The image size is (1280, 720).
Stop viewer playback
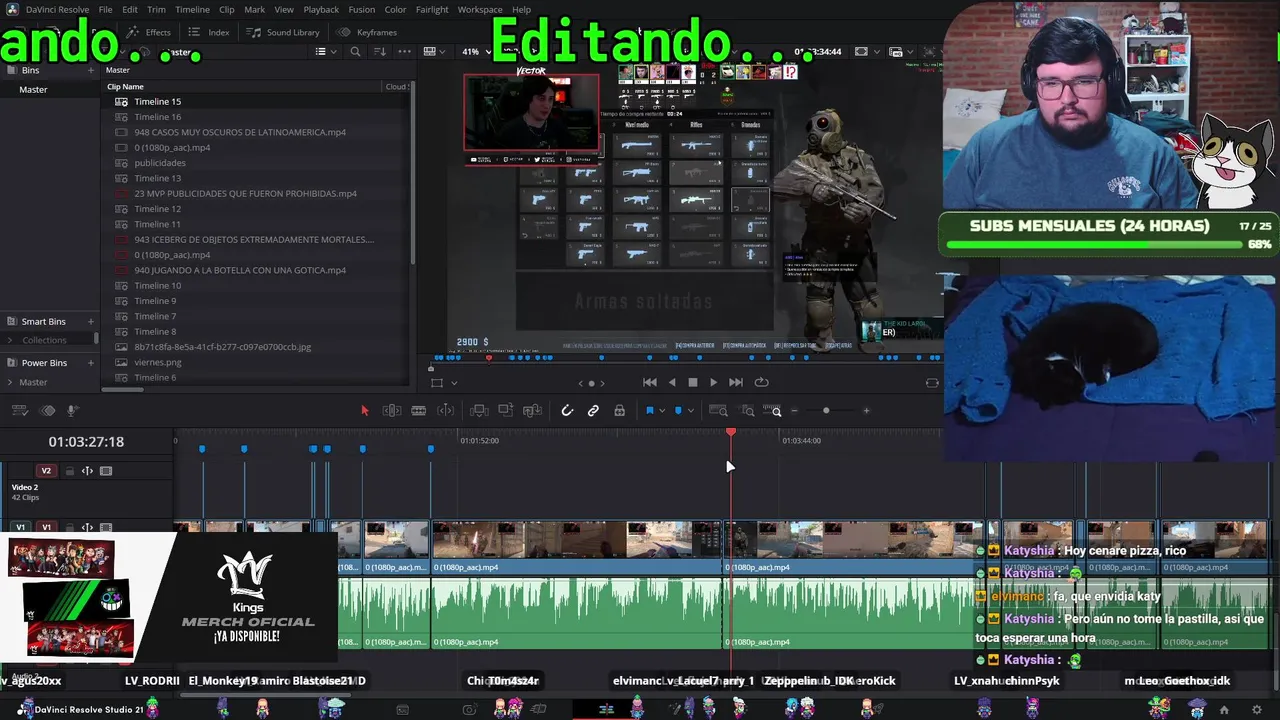[692, 382]
